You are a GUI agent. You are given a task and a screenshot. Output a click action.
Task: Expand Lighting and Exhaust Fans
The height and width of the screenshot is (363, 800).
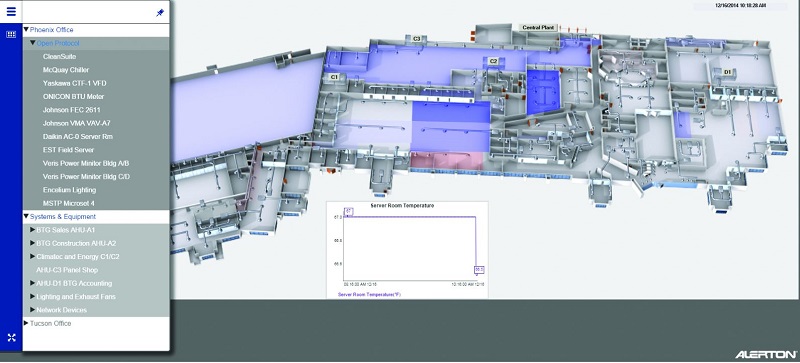coord(33,297)
